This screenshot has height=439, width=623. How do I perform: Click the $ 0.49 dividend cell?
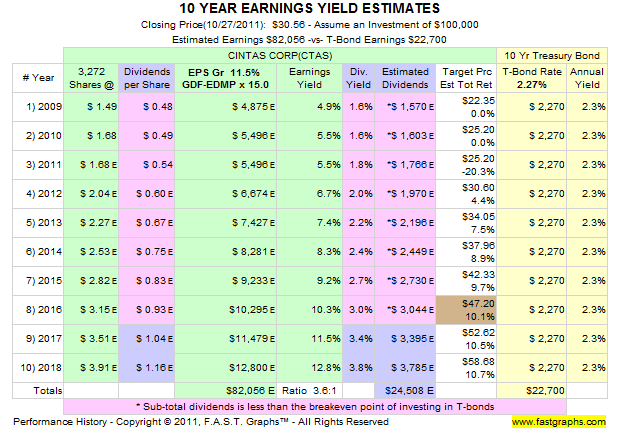pos(147,136)
